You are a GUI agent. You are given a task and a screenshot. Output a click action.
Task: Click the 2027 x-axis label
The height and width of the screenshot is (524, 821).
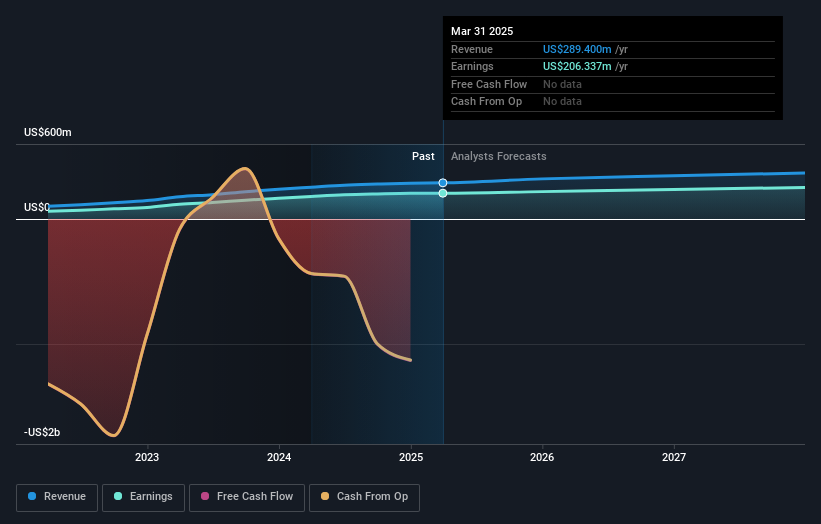tap(674, 458)
